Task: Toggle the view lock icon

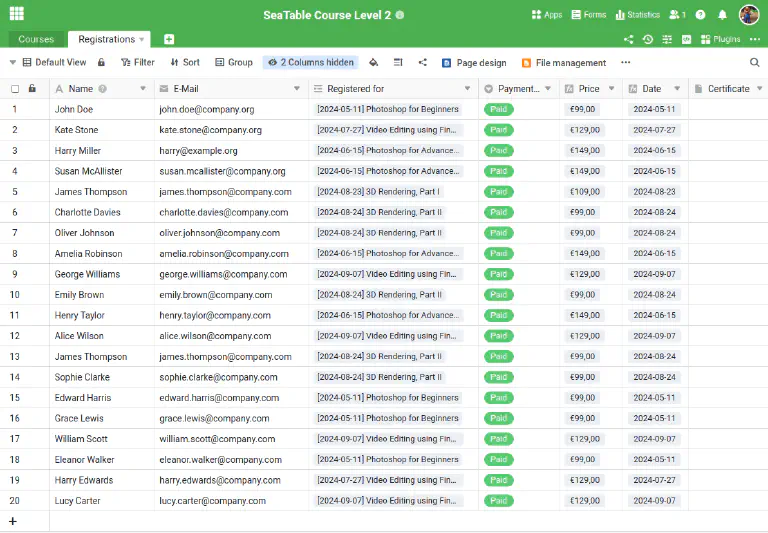Action: click(x=101, y=62)
